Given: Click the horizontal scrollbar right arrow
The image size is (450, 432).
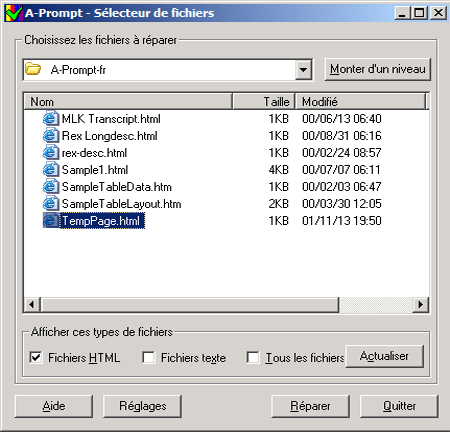Looking at the screenshot, I should (421, 304).
